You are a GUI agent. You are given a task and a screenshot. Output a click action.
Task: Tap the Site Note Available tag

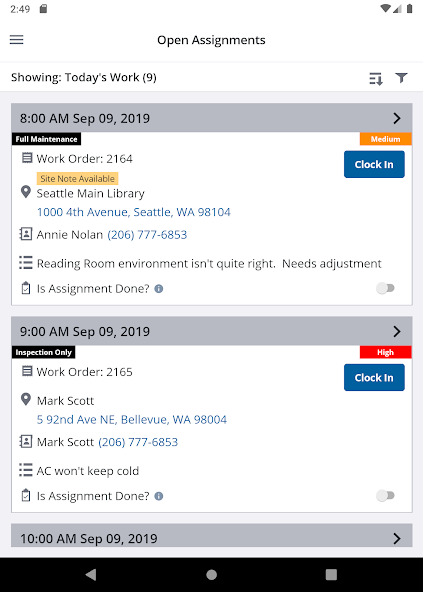click(77, 179)
